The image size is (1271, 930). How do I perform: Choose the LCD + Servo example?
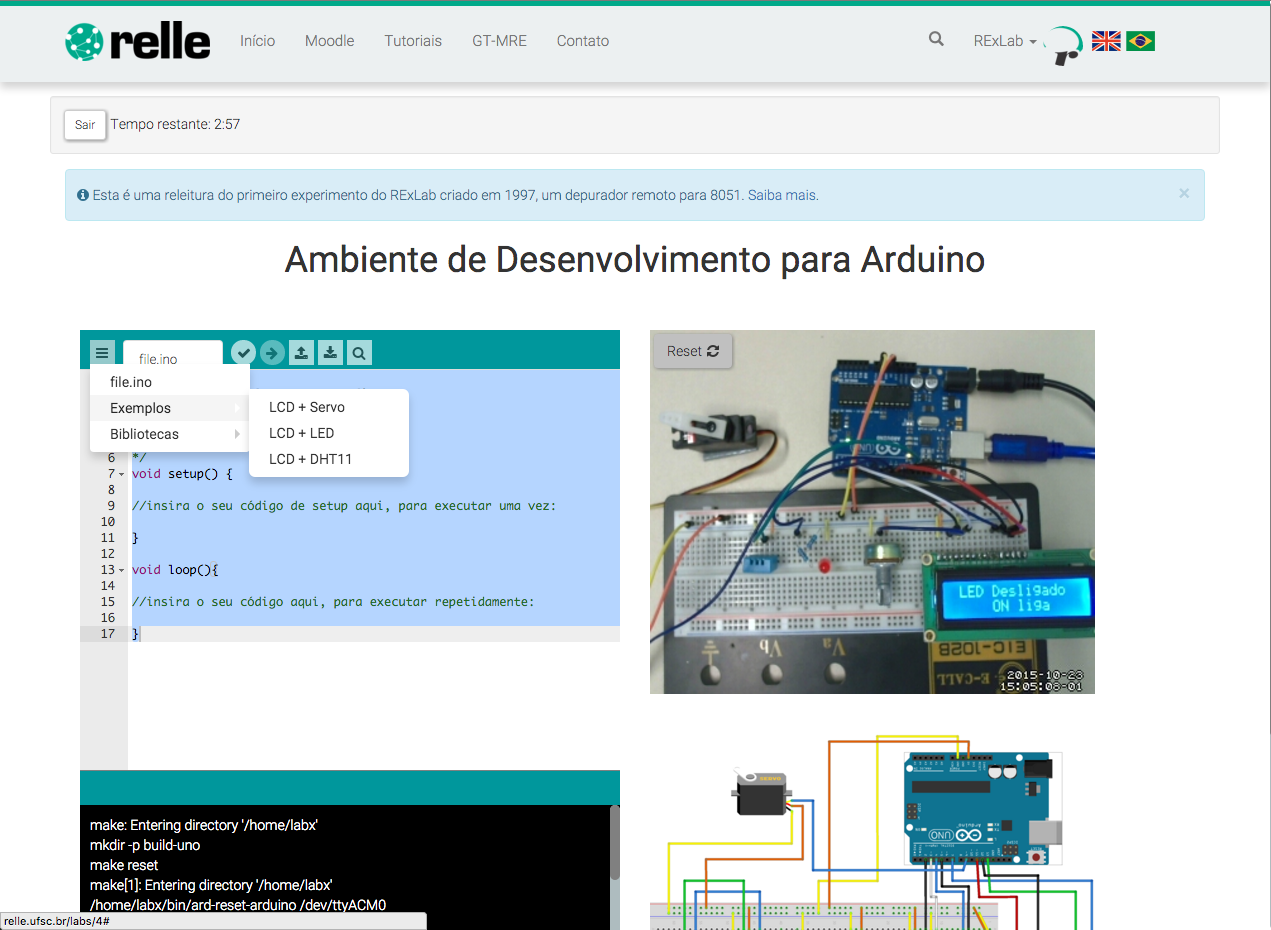329,407
